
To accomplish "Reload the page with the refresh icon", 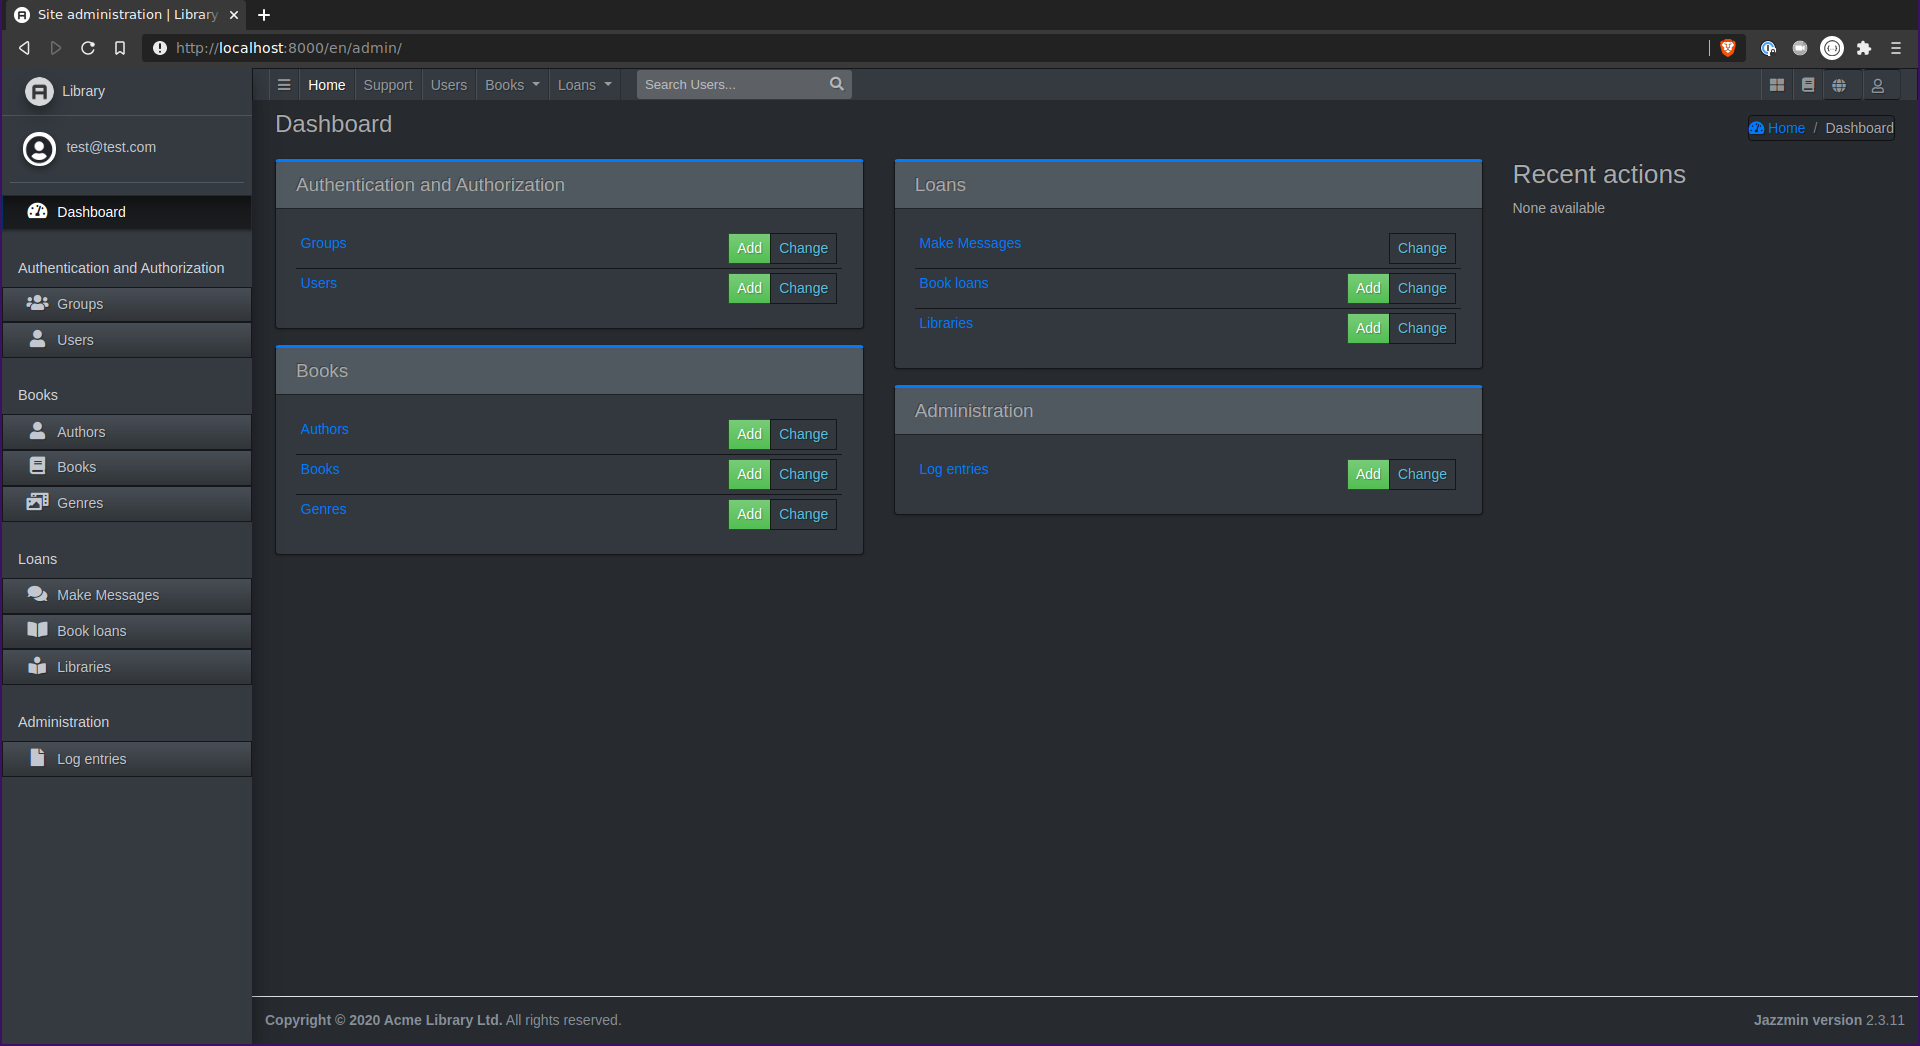I will (x=88, y=48).
